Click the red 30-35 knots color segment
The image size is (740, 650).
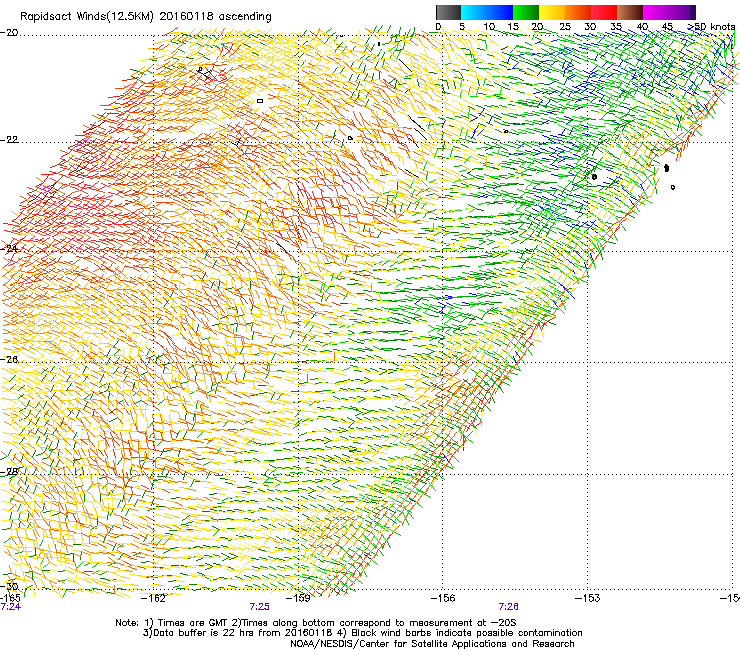point(604,12)
